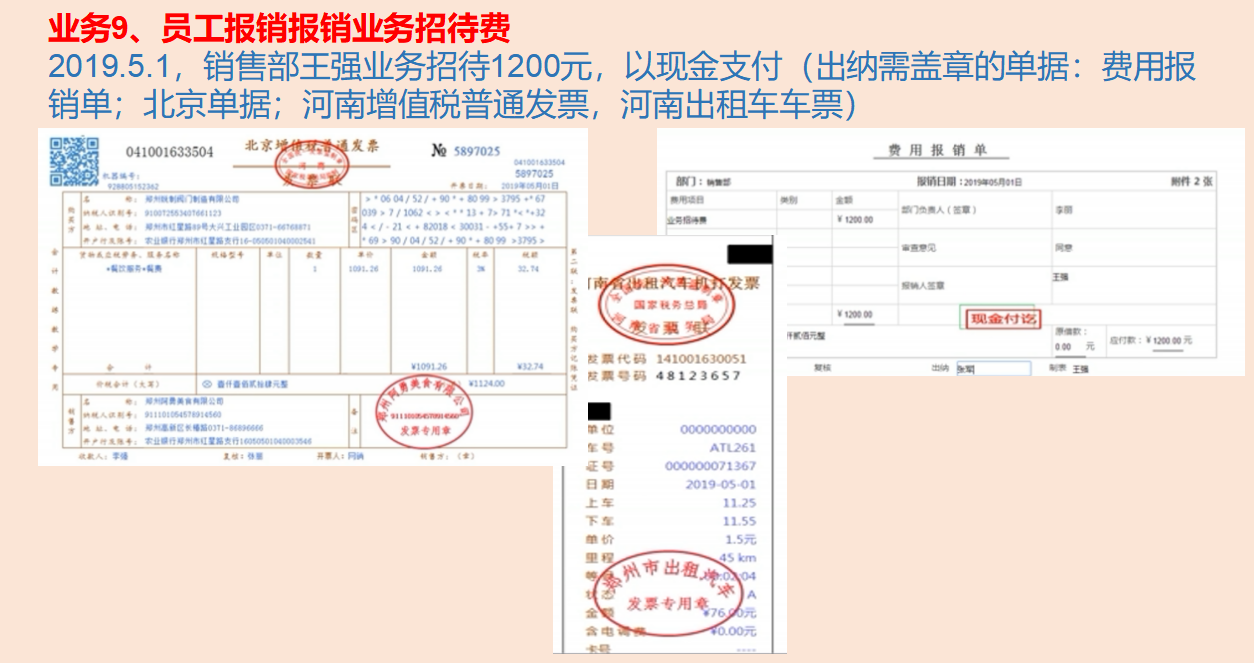This screenshot has height=663, width=1254.
Task: Click the large invoice code 041001633504
Action: 169,152
